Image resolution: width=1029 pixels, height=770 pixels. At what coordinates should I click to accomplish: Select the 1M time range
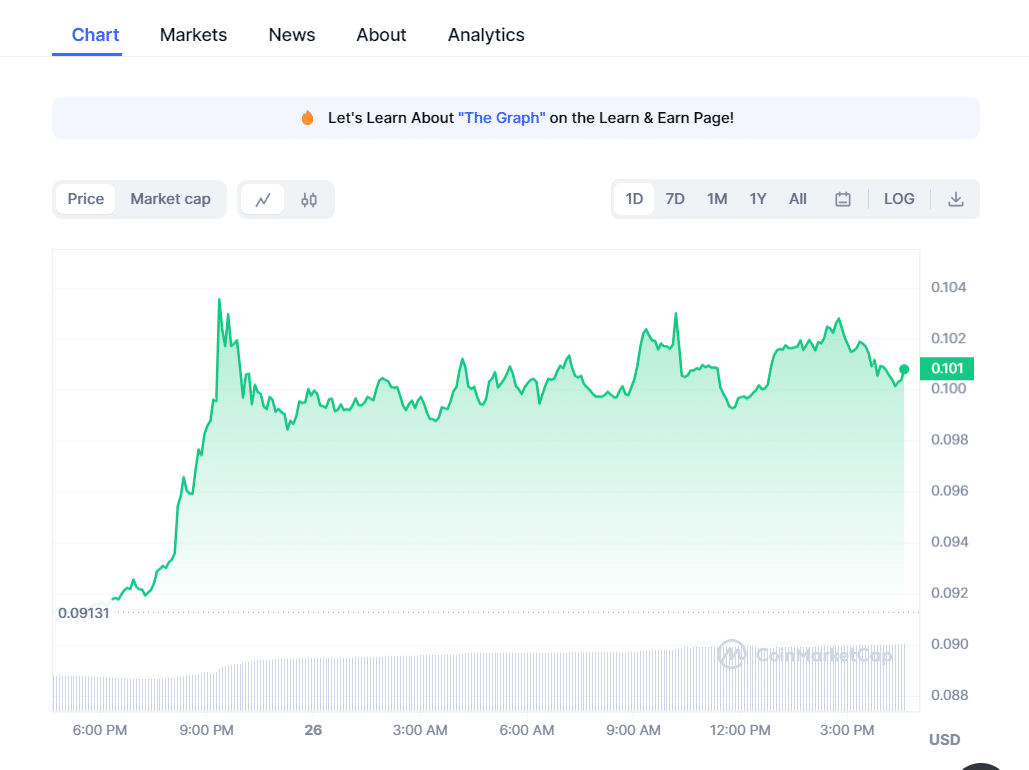(x=717, y=199)
